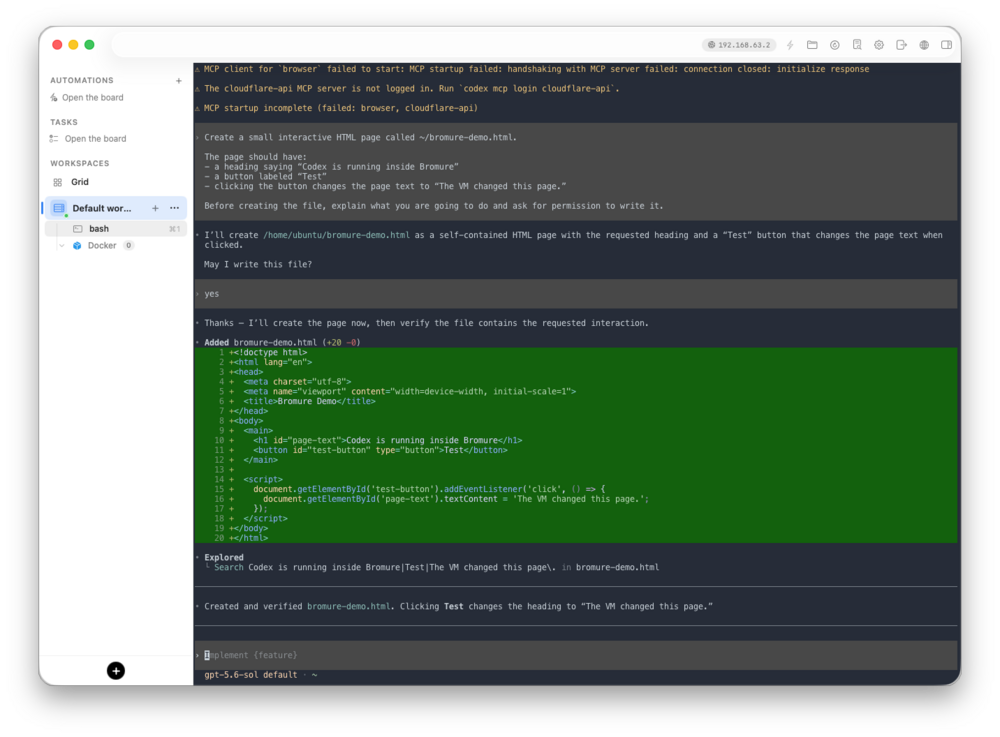Click the exit arrow icon in toolbar

901,45
